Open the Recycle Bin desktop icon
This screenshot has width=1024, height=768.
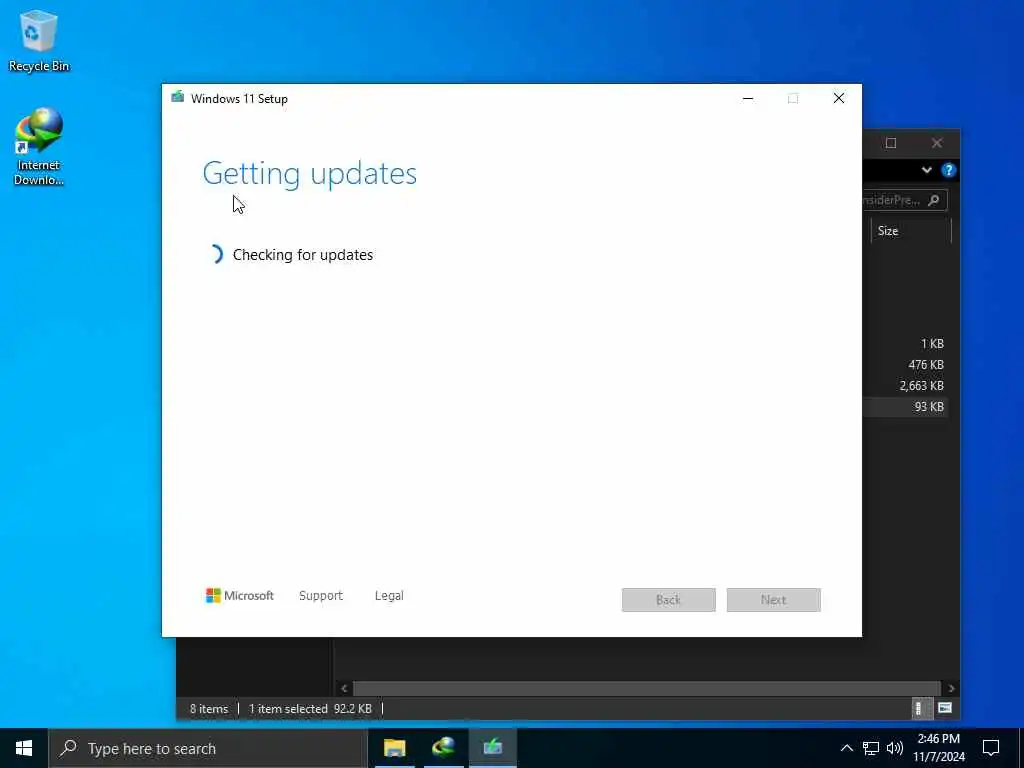39,40
